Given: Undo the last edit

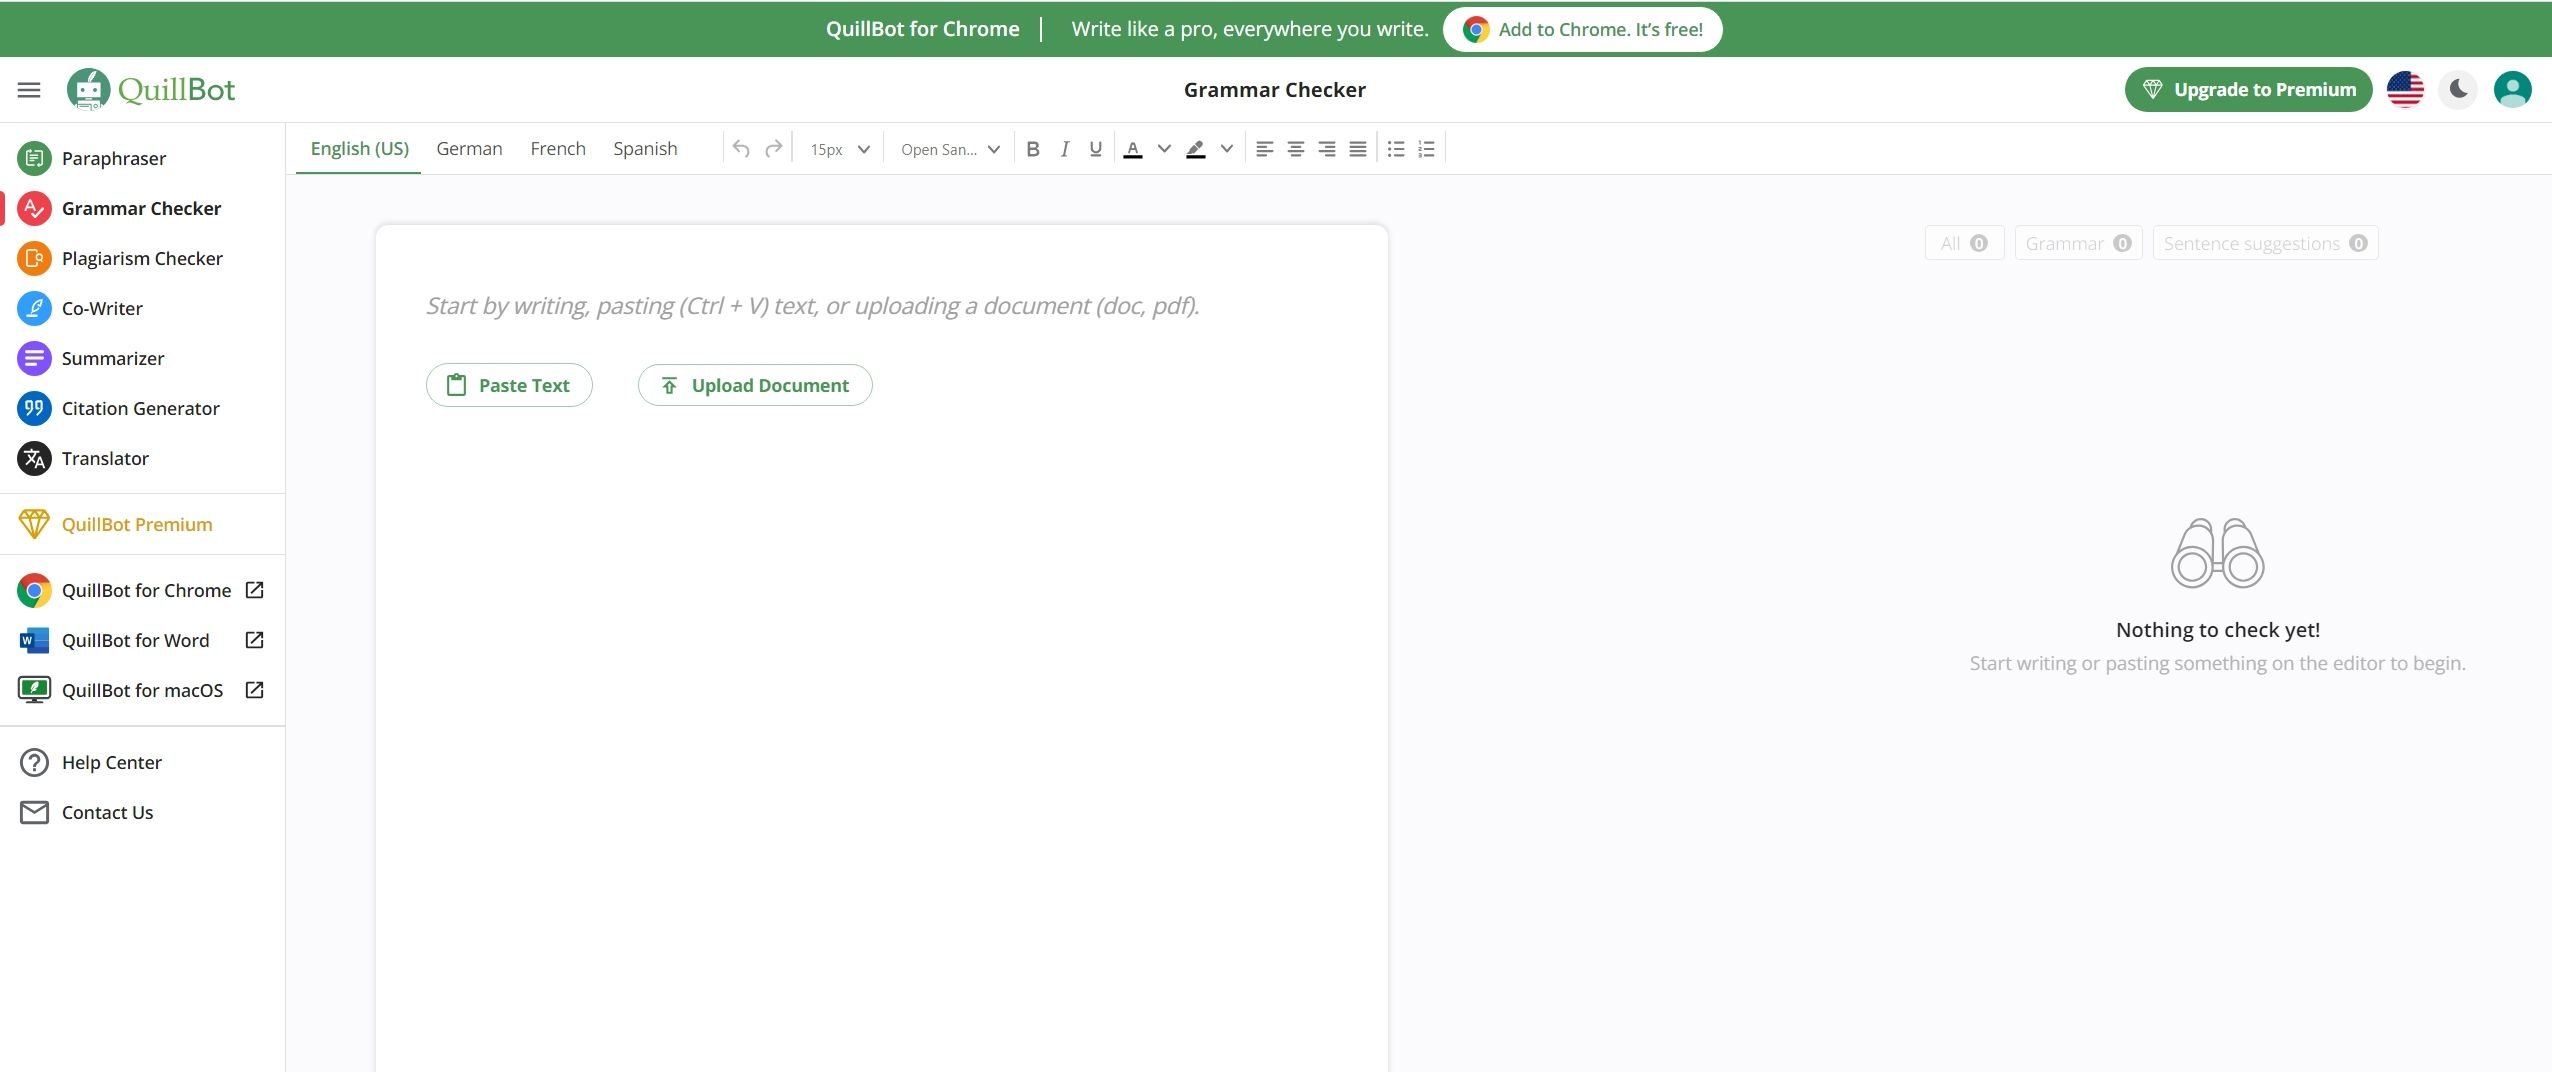Looking at the screenshot, I should tap(741, 149).
